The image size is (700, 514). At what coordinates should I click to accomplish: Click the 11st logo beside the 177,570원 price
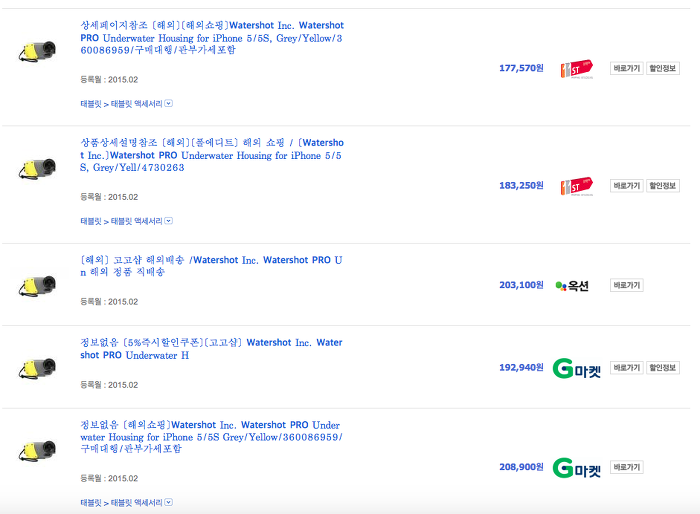[576, 69]
